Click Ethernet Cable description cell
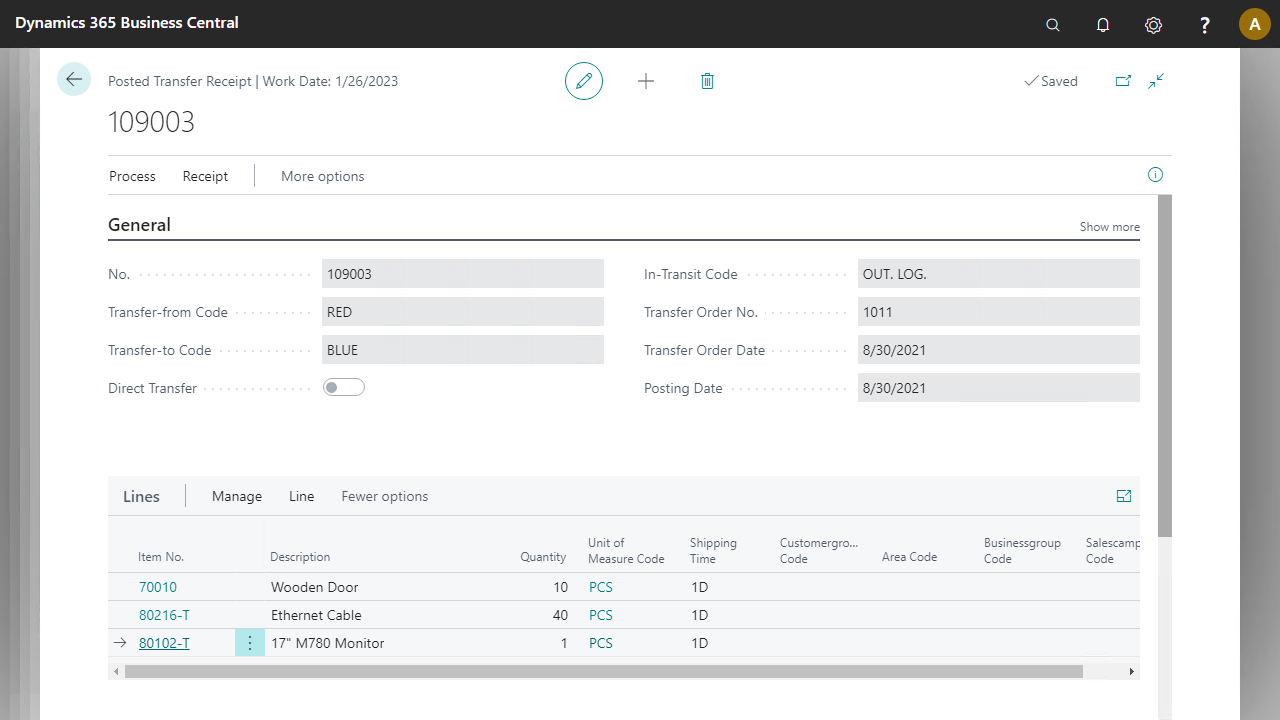1280x720 pixels. (x=316, y=615)
